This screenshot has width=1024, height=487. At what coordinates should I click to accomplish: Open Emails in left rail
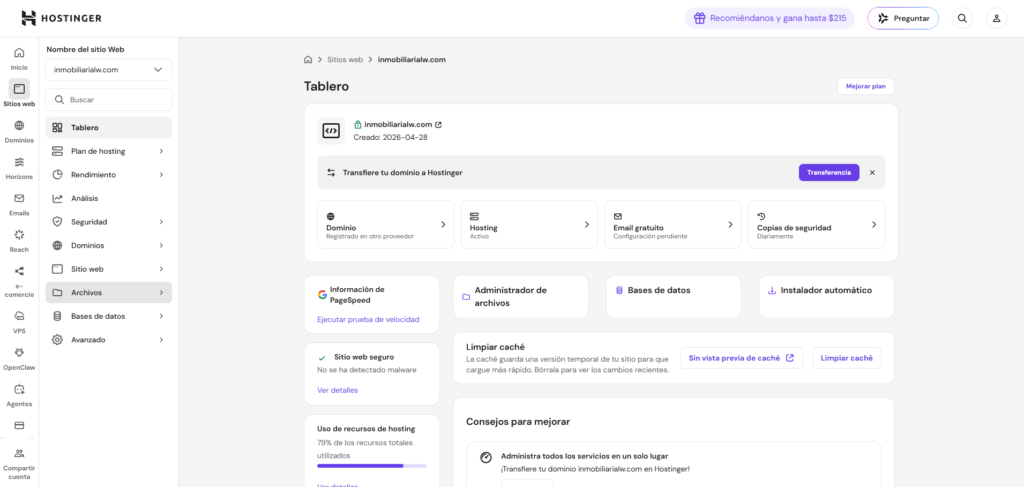pos(19,204)
